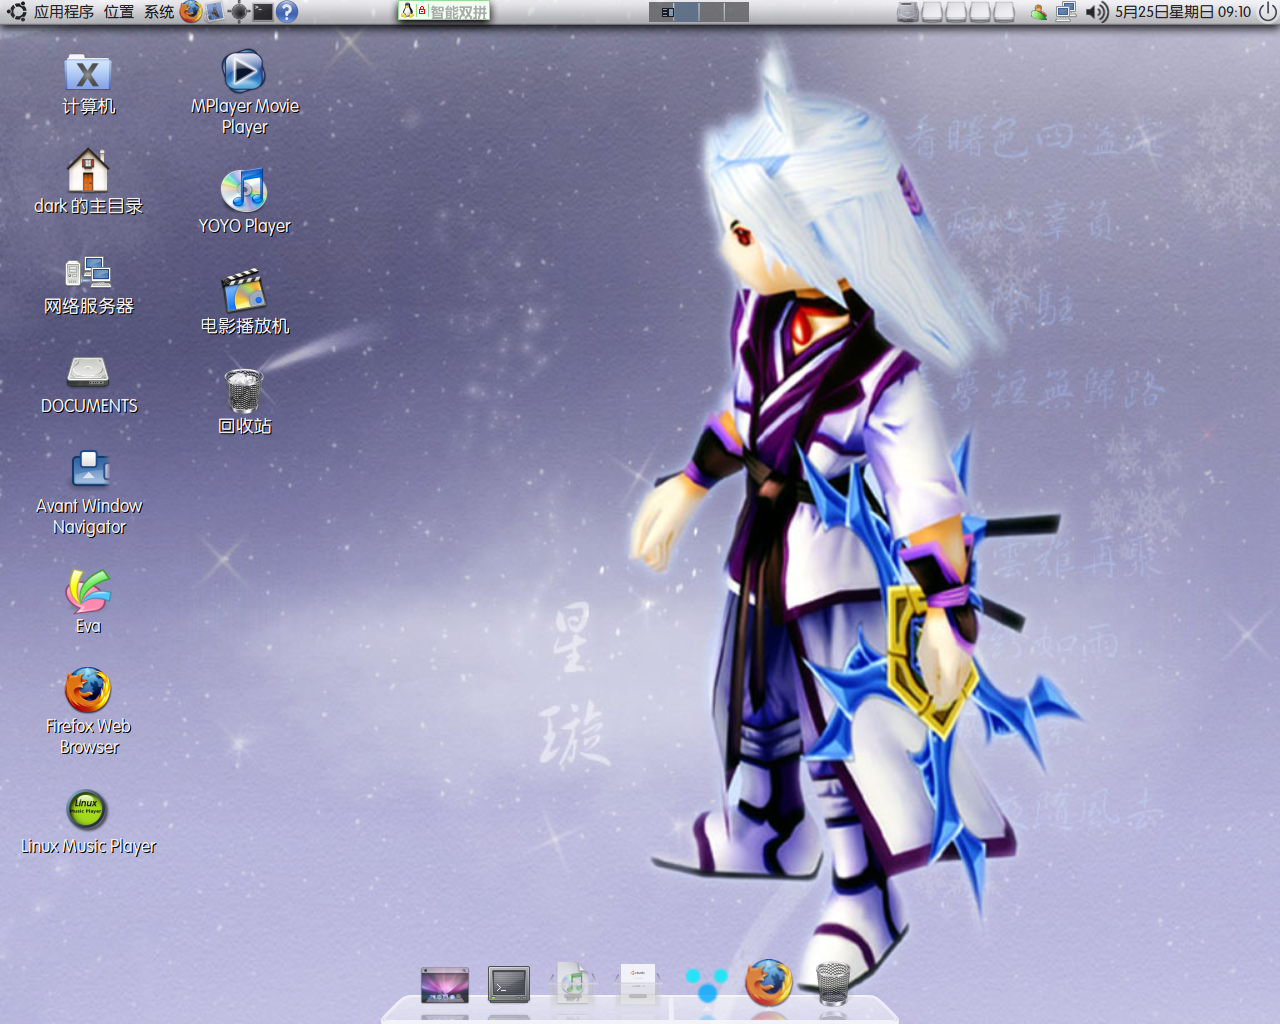This screenshot has height=1024, width=1280.
Task: Click the power shutdown icon
Action: (1267, 12)
